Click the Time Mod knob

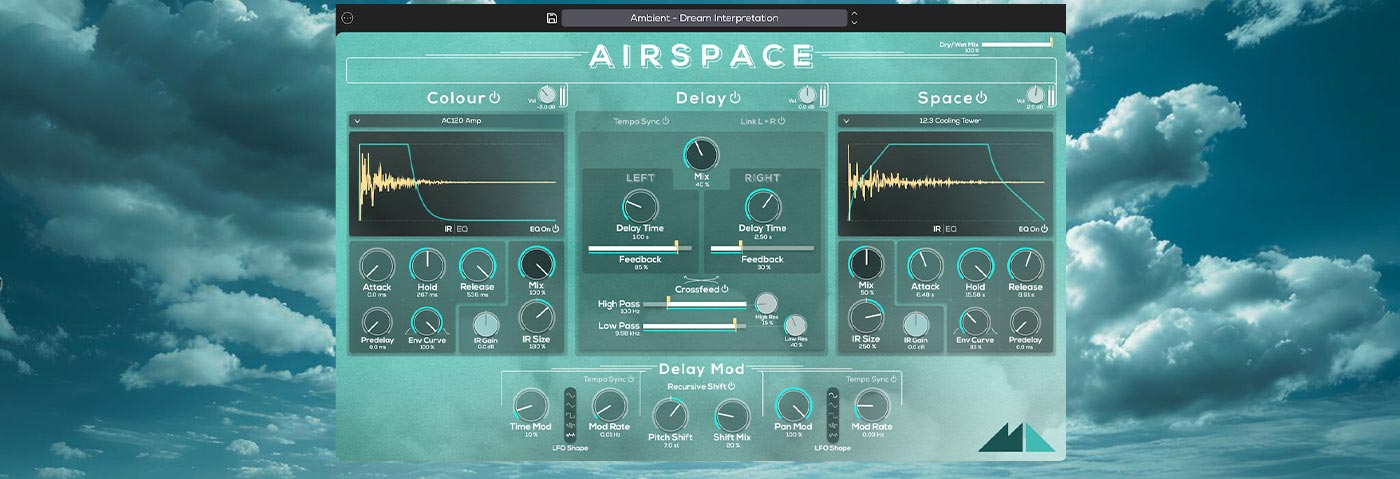(x=529, y=404)
